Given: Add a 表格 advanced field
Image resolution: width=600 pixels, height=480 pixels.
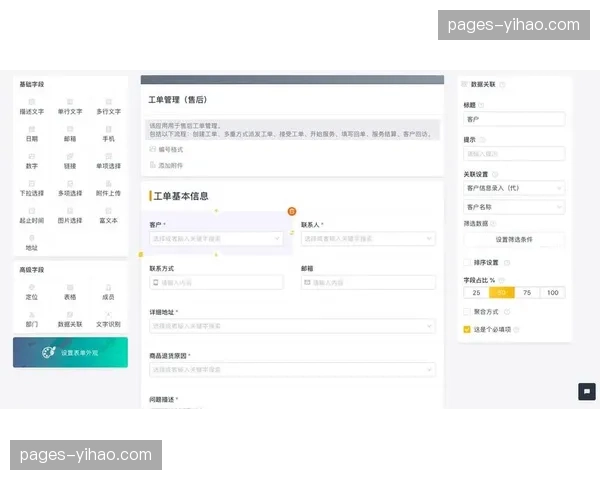Looking at the screenshot, I should tap(70, 292).
